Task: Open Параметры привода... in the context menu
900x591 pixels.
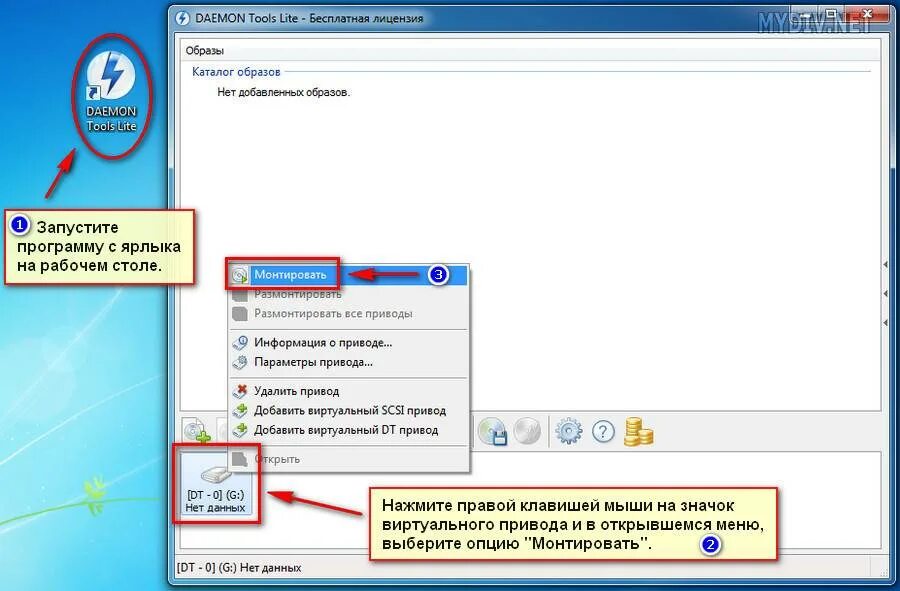Action: [x=349, y=362]
